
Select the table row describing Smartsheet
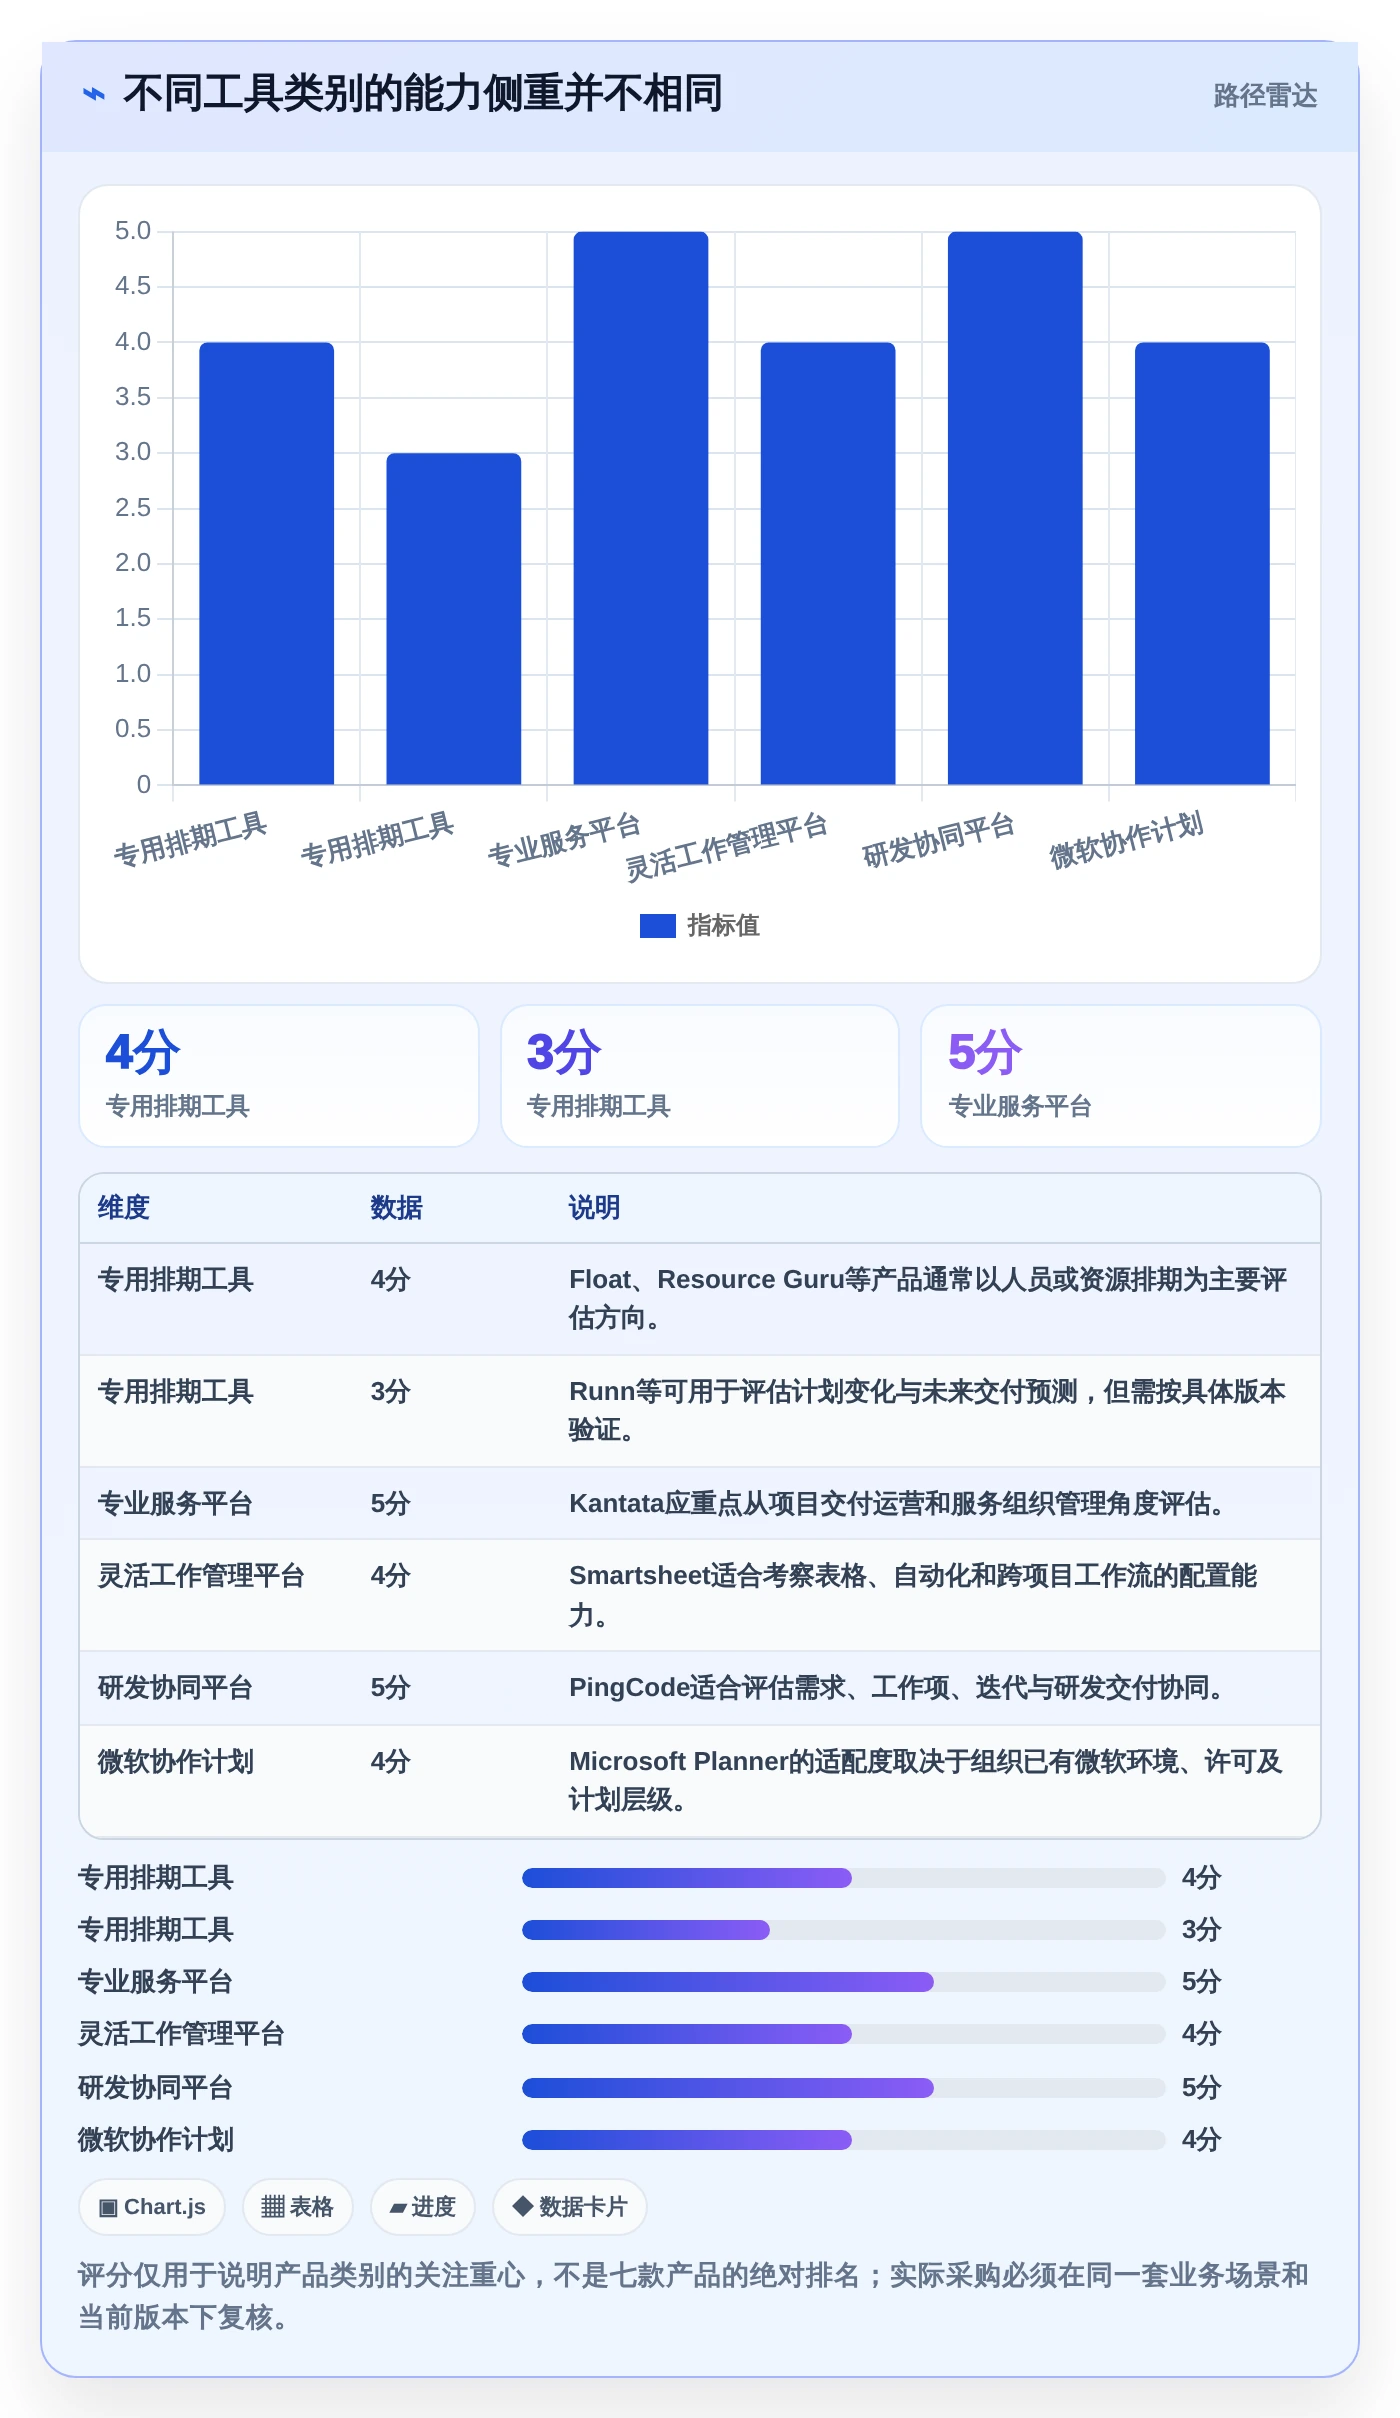pos(700,1595)
